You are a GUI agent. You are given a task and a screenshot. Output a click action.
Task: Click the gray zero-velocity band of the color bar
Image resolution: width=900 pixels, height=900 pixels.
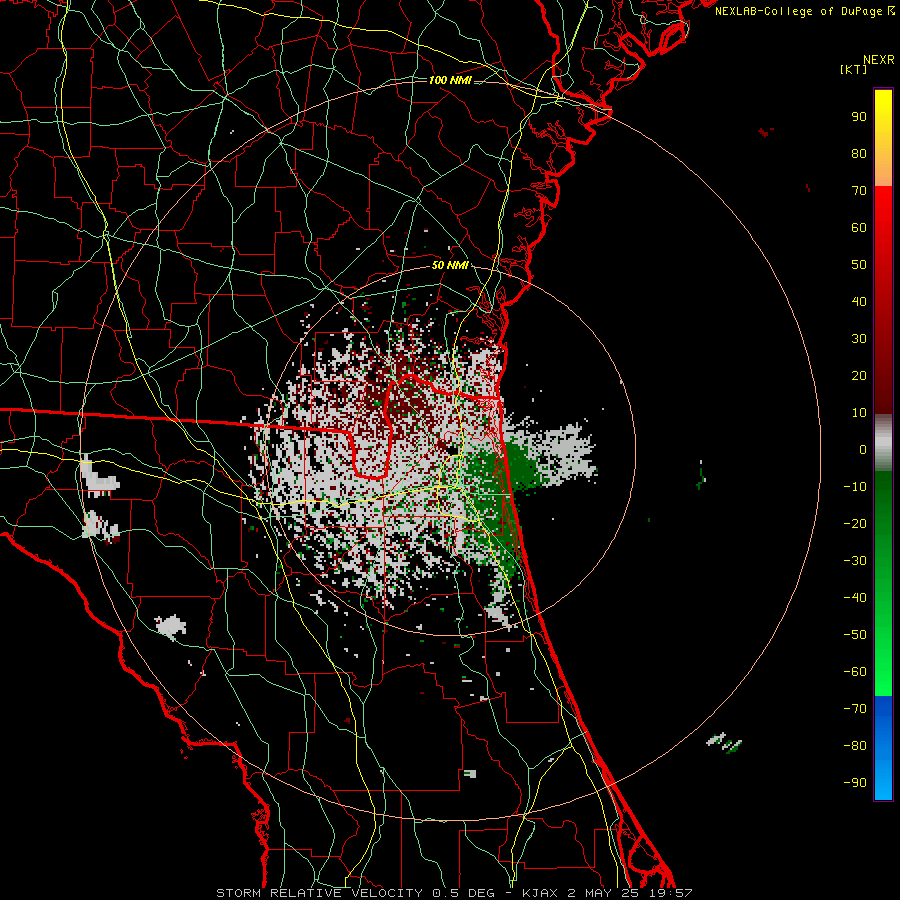tap(883, 443)
